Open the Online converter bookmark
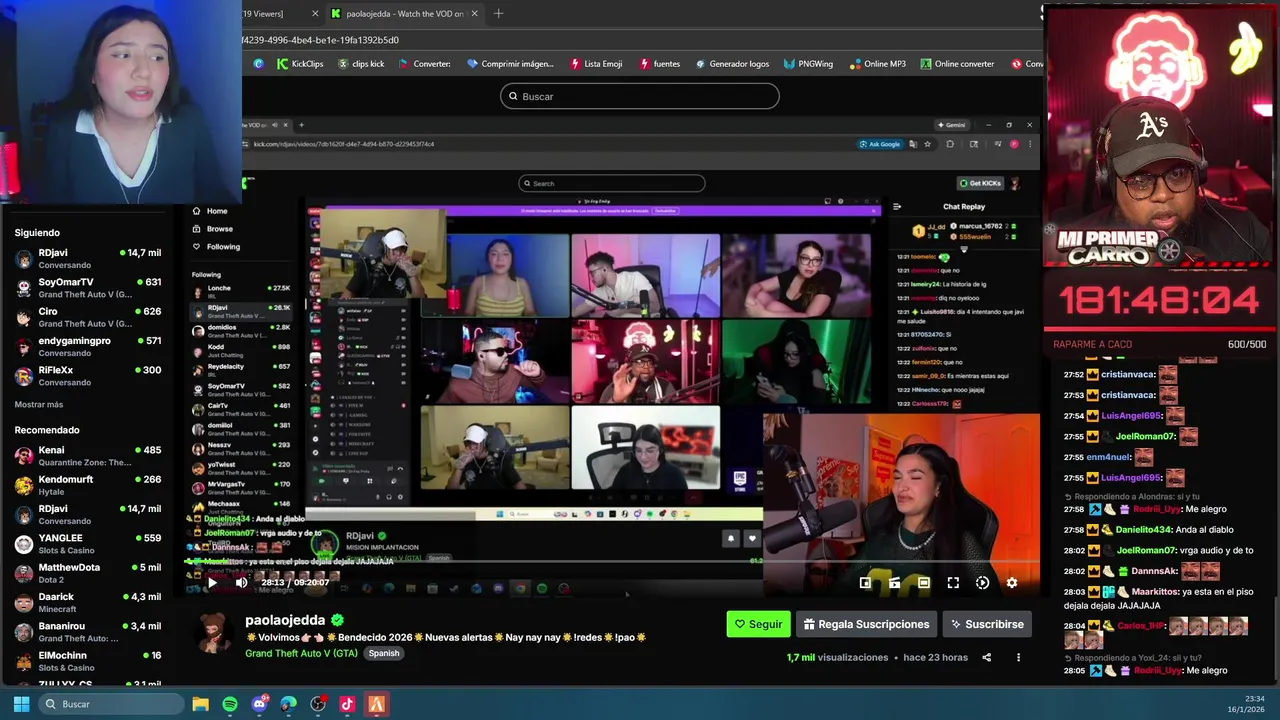Screen dimensions: 1280x720 pos(956,64)
